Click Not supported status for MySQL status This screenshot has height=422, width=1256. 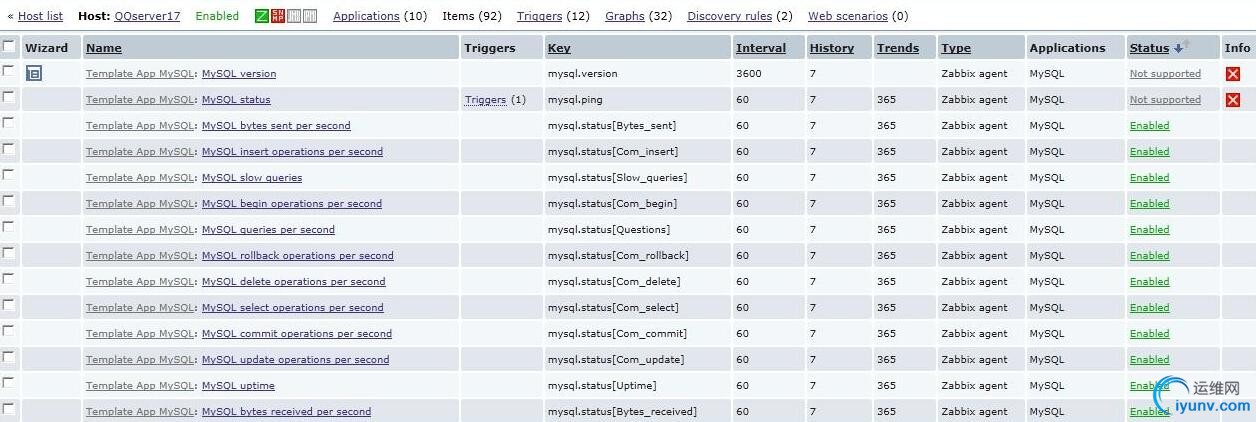(1165, 100)
